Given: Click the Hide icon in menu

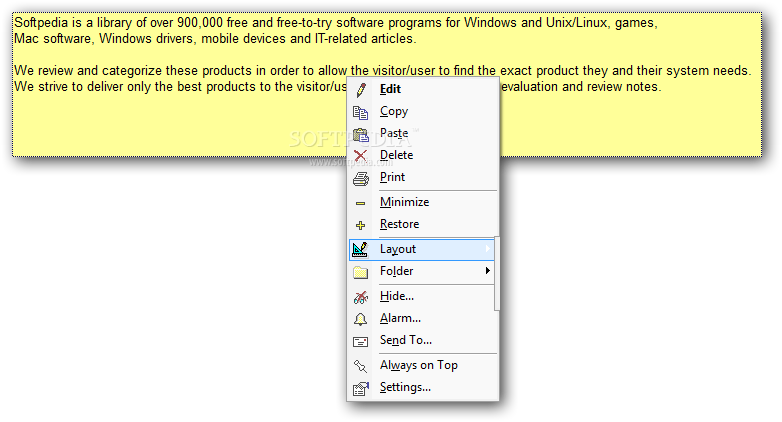Looking at the screenshot, I should click(361, 297).
